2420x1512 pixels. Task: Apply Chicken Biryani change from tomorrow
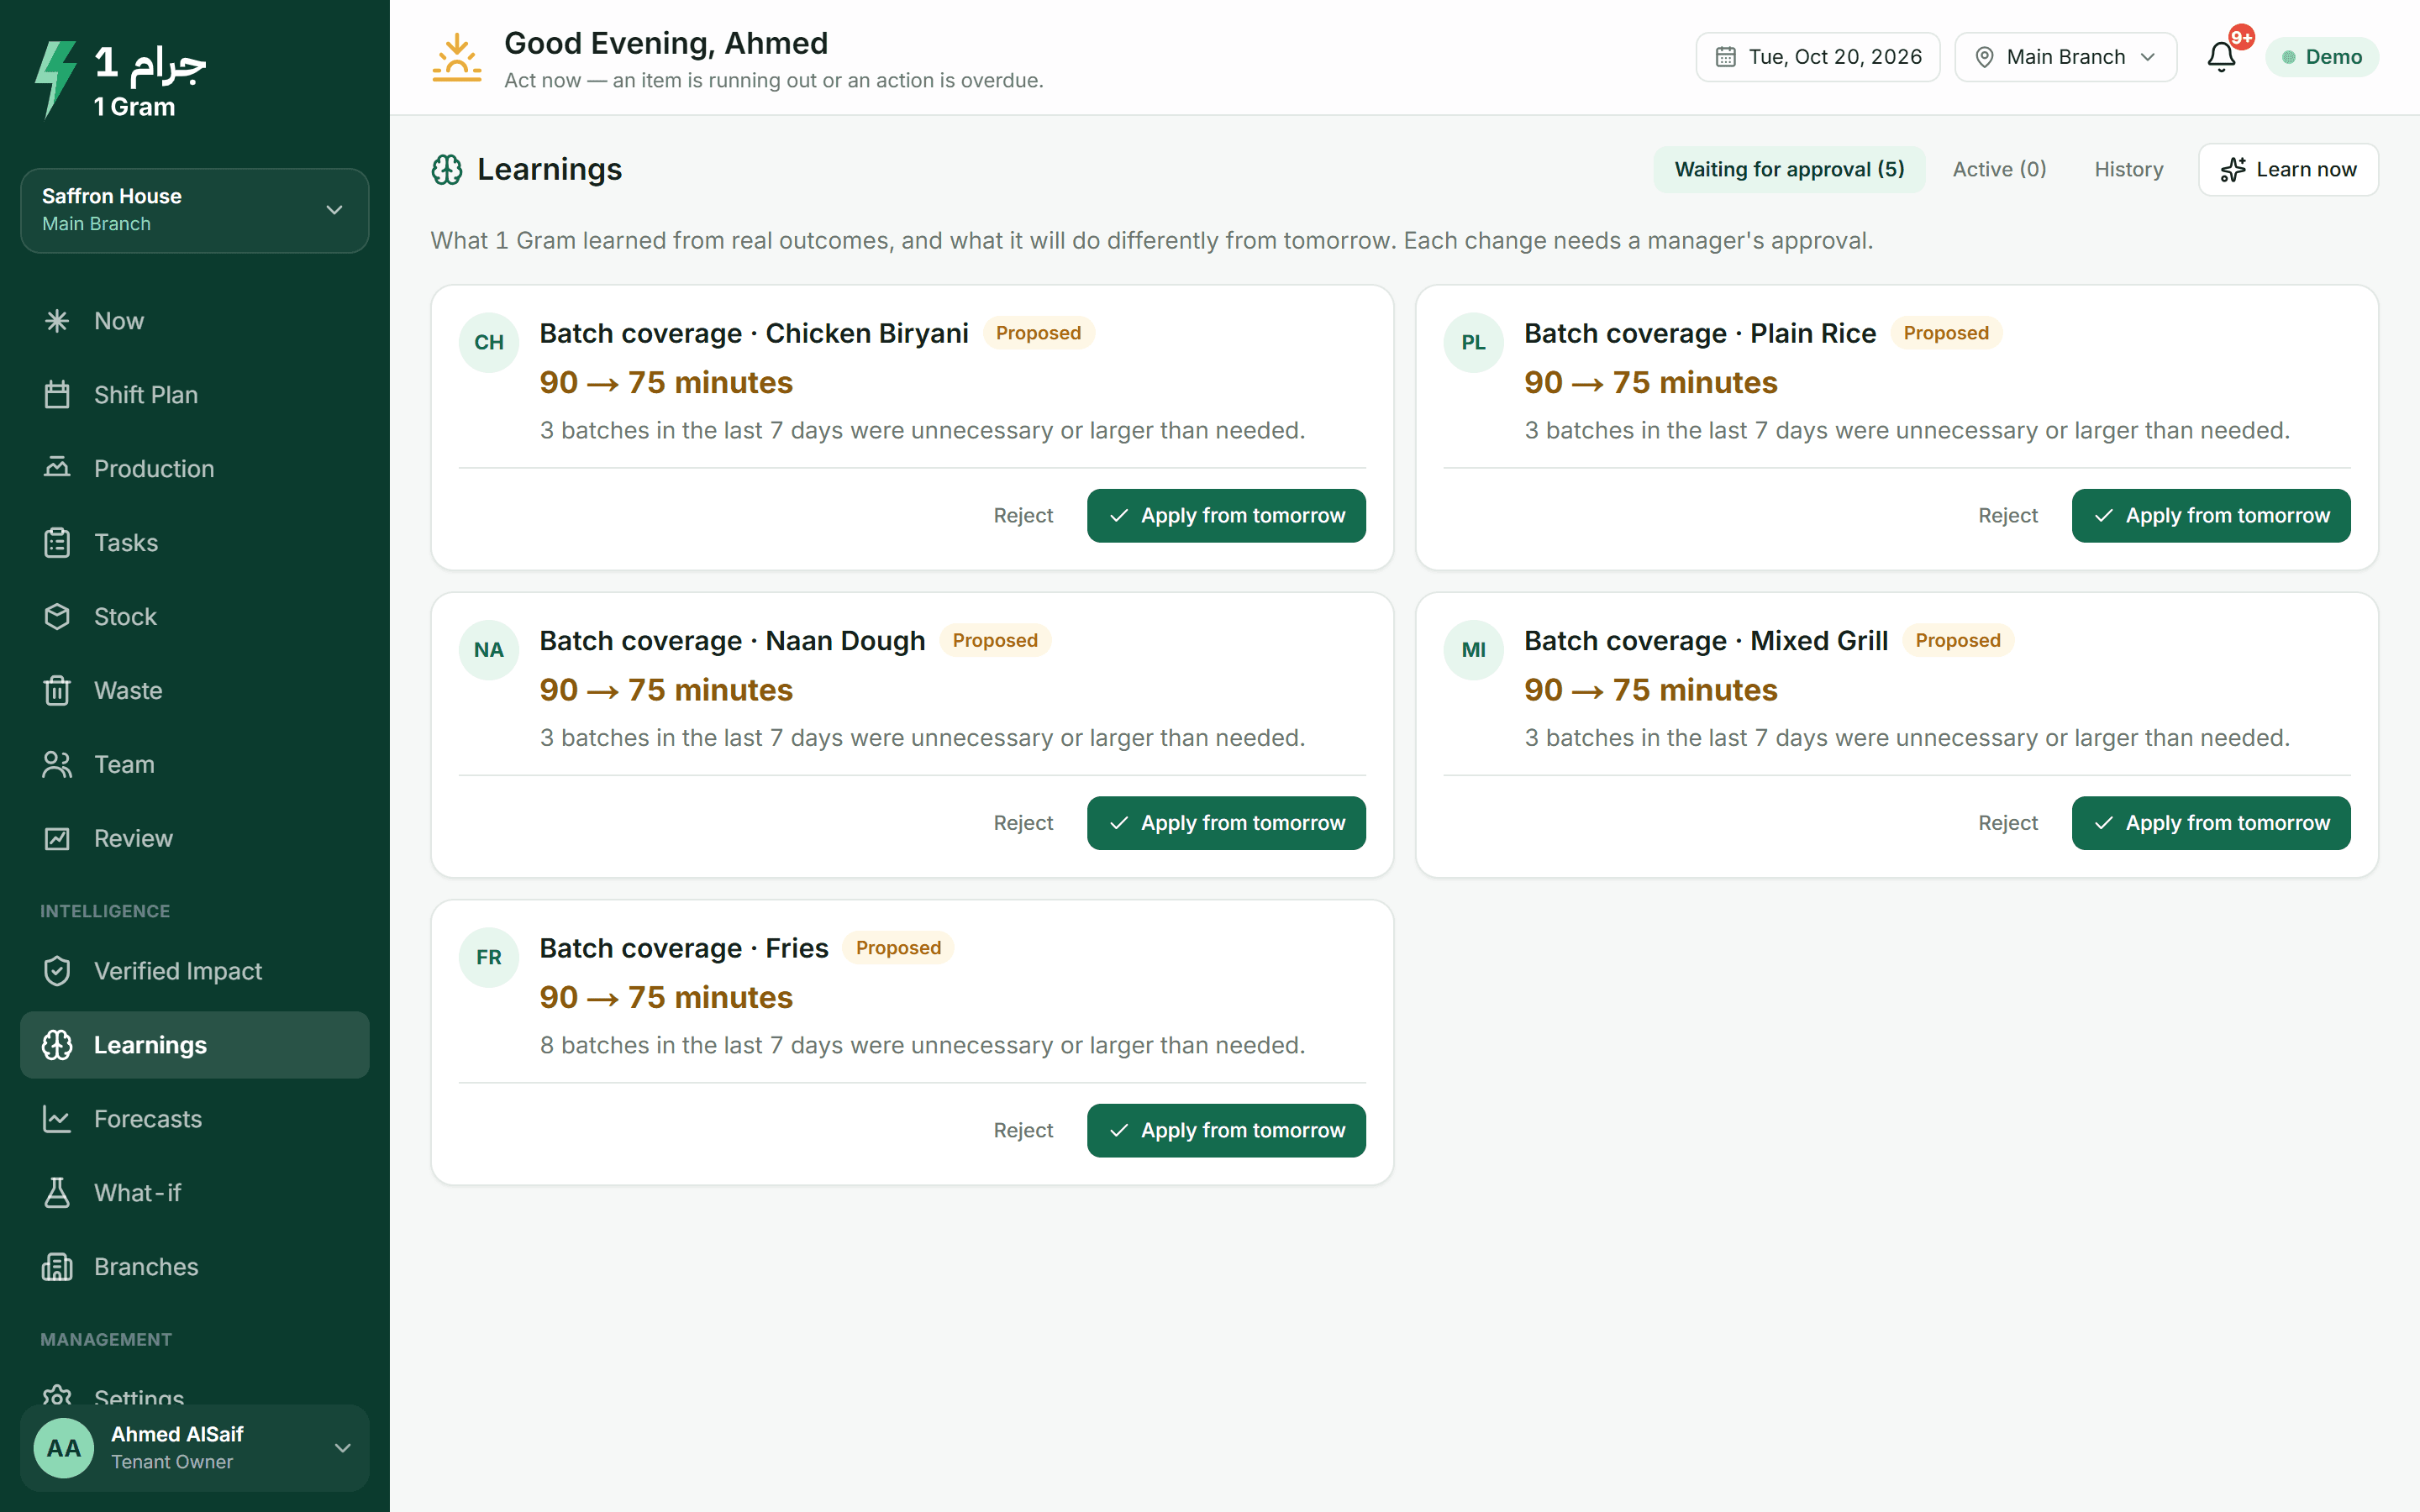1226,516
